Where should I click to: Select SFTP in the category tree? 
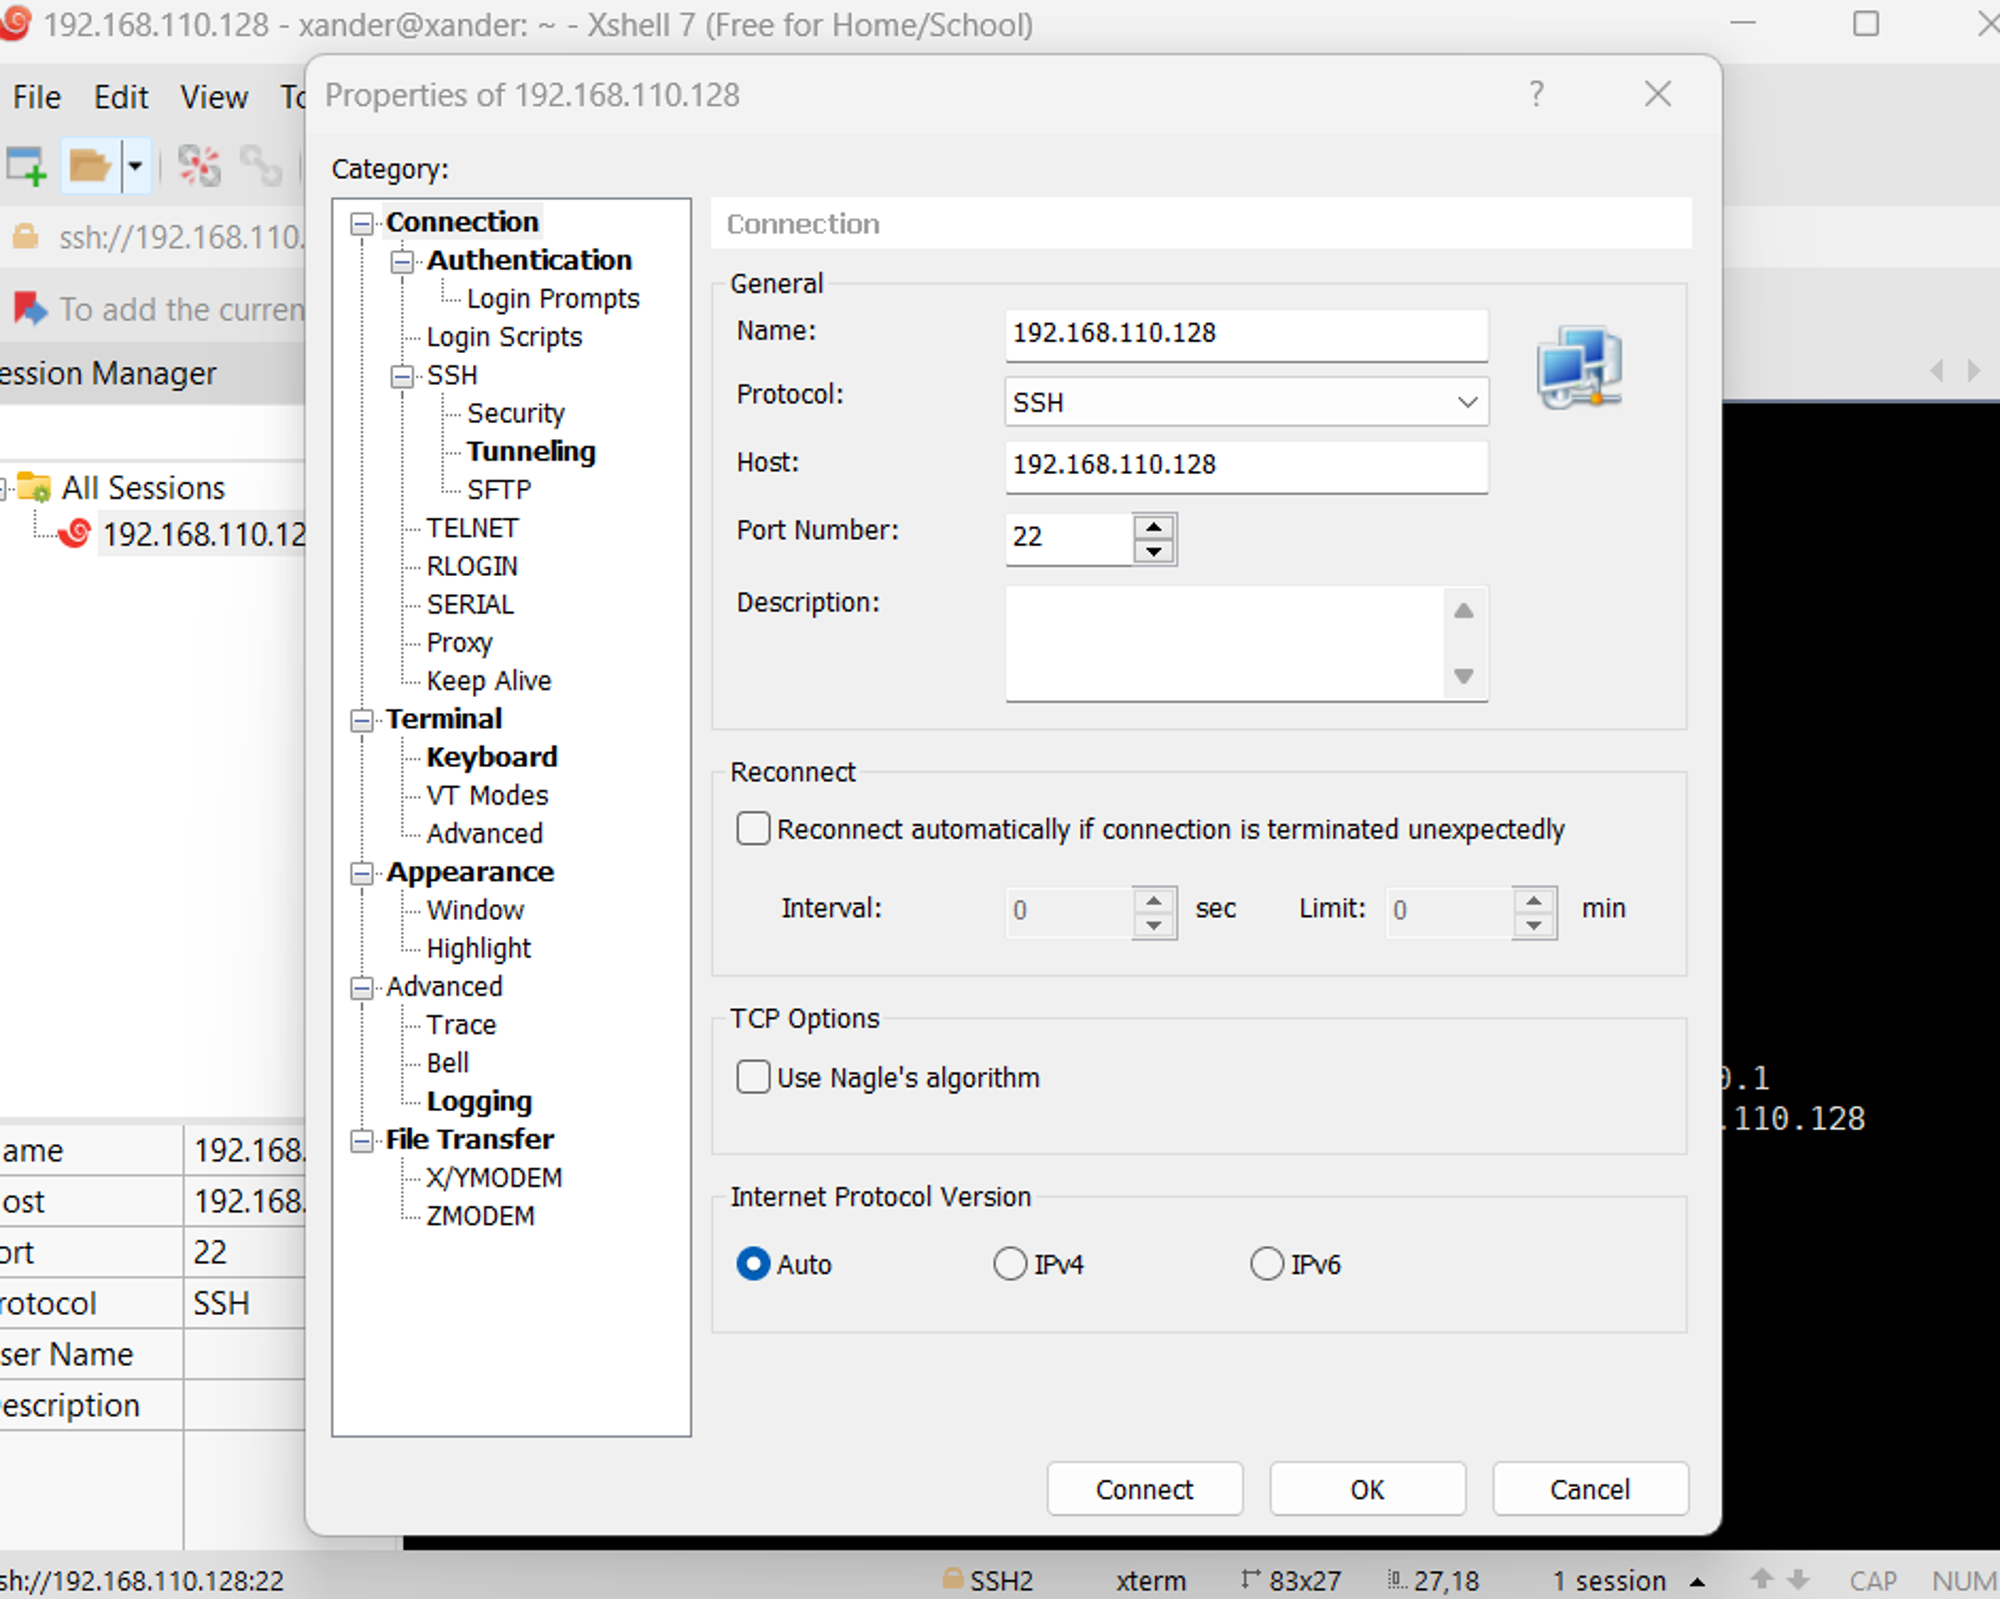(x=499, y=490)
